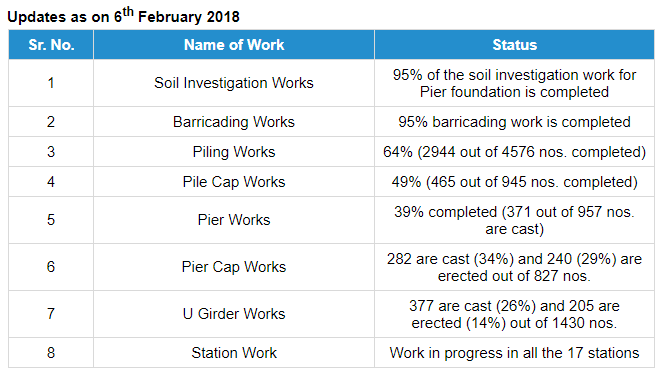Click the Status column header
Viewport: 664px width, 377px height.
pos(515,44)
